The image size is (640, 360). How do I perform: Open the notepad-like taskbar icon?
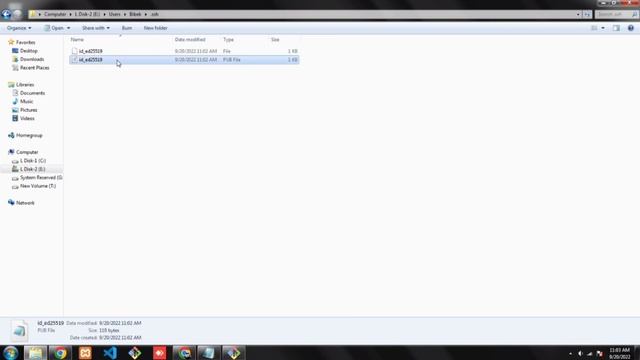point(209,353)
